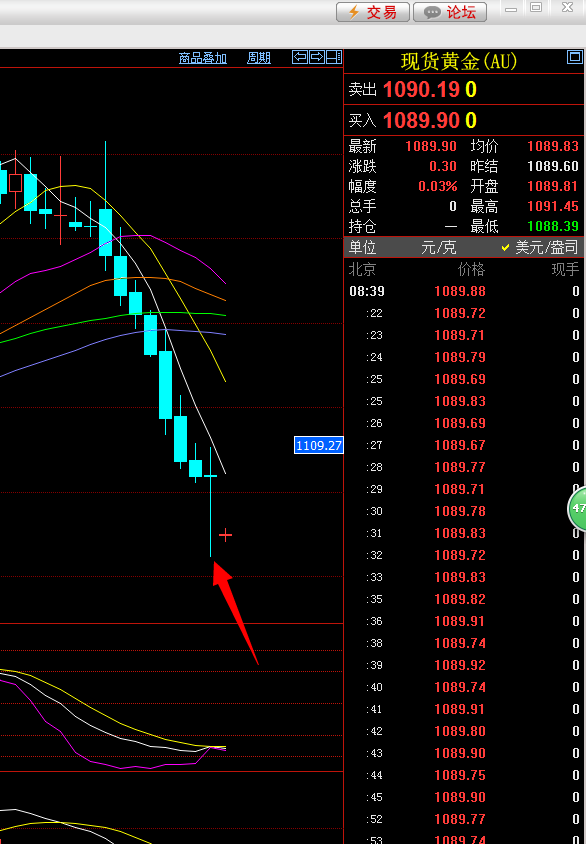Screen dimensions: 586x844
Task: Open the 交易 trading button
Action: 373,12
